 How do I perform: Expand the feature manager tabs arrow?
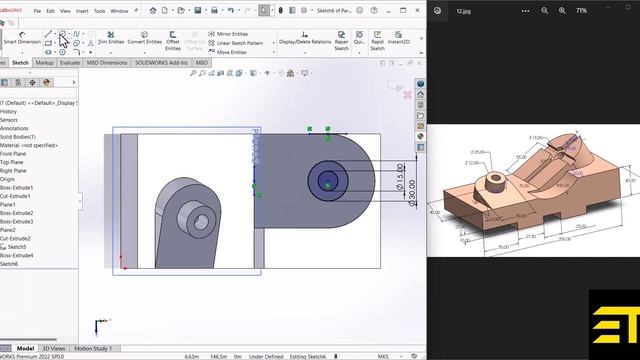tap(73, 82)
